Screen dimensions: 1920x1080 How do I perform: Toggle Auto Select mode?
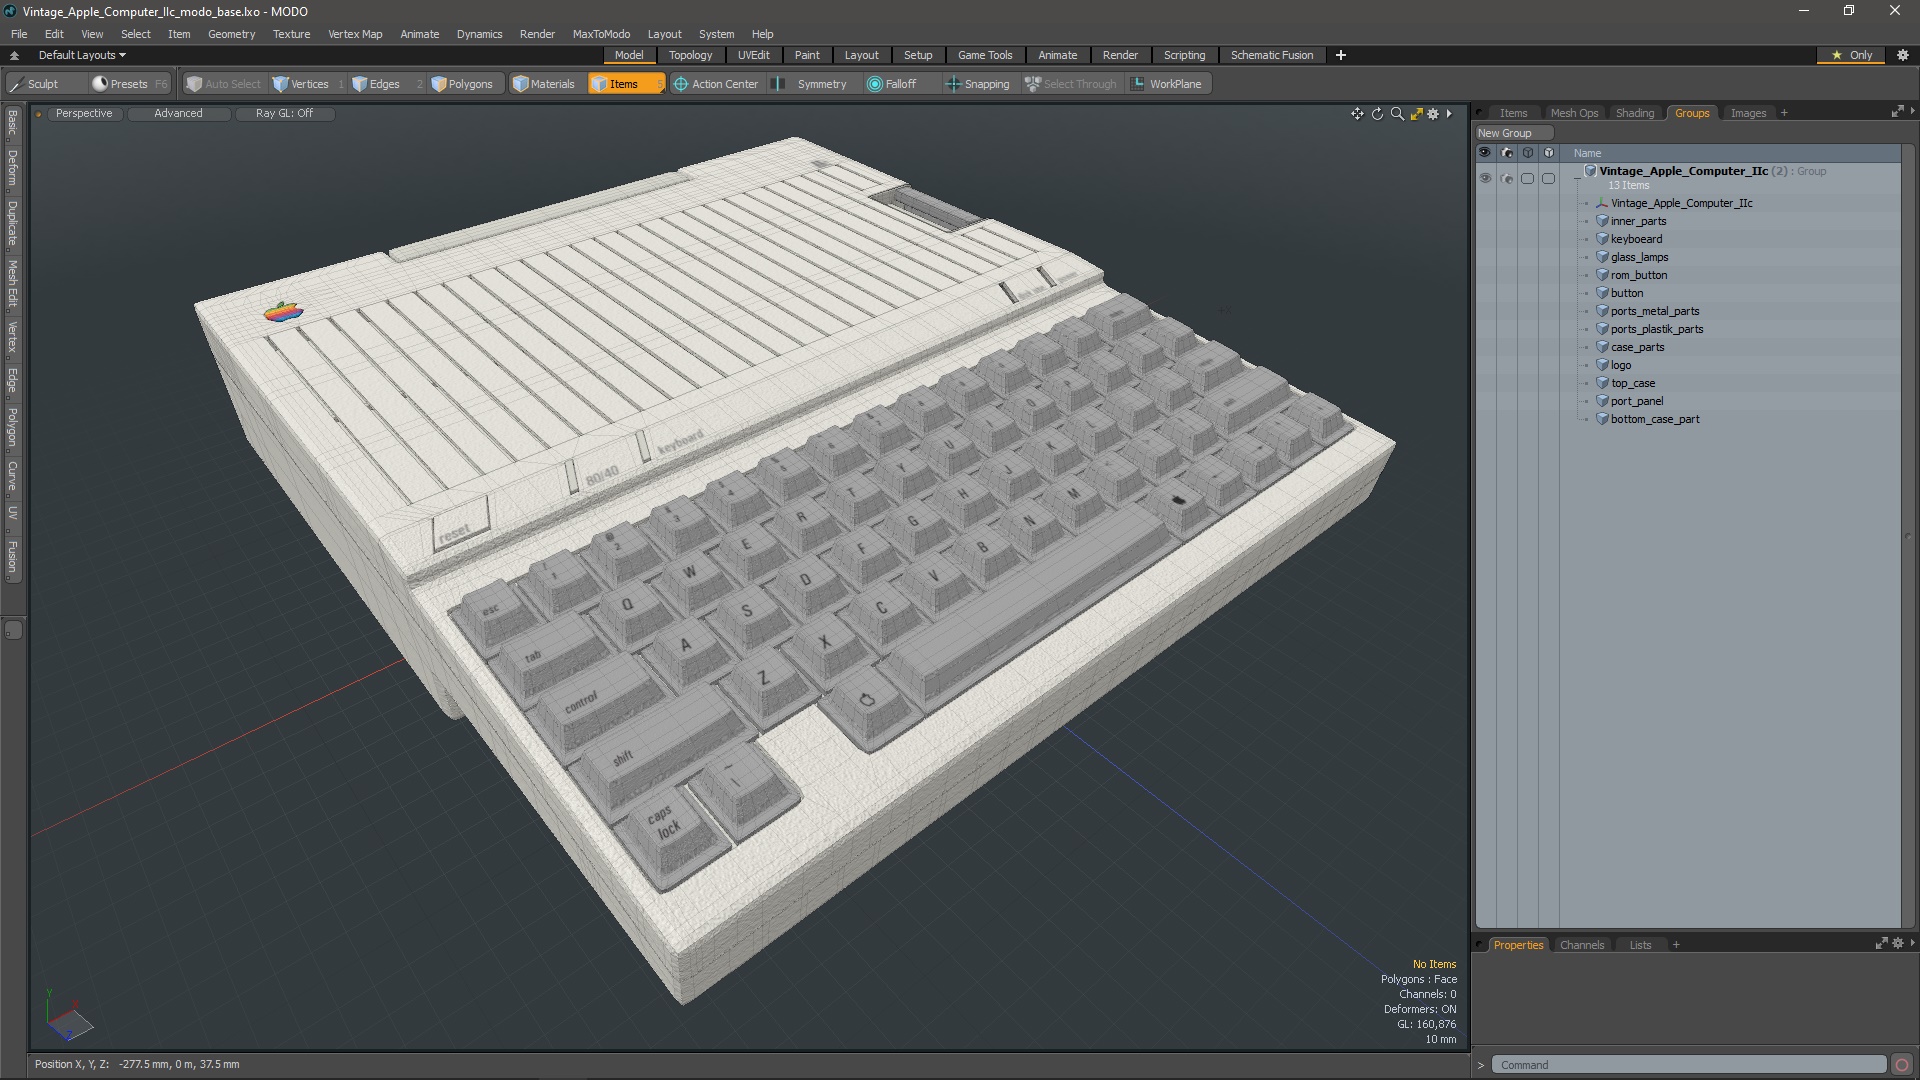point(223,84)
